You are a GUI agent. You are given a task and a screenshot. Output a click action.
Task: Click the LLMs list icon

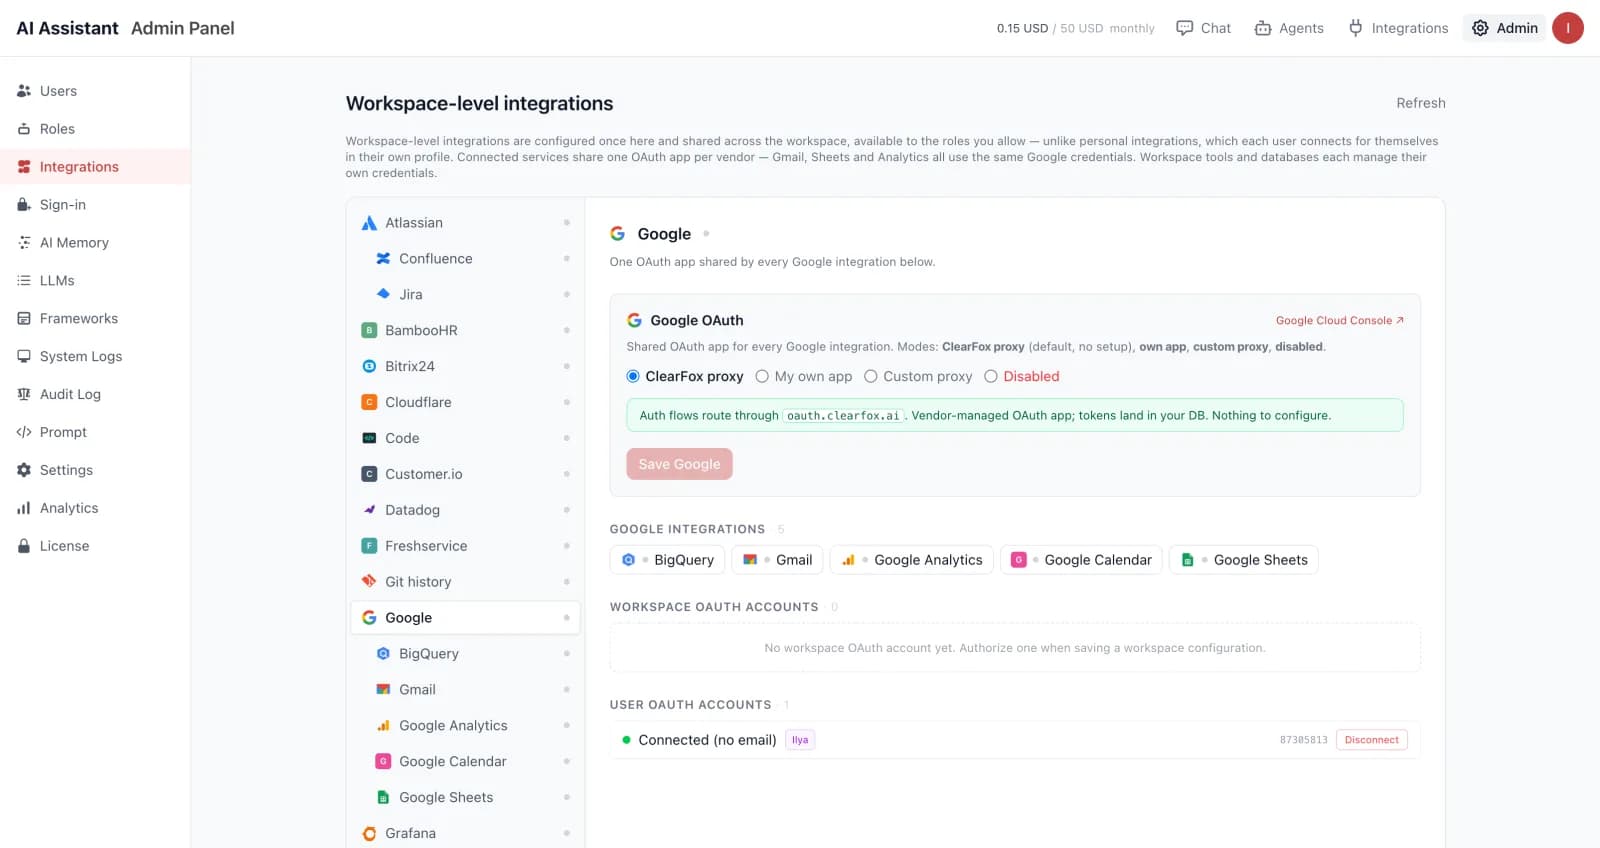tap(24, 281)
